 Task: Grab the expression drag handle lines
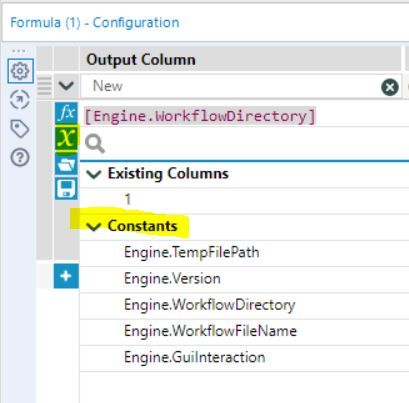pyautogui.click(x=44, y=86)
